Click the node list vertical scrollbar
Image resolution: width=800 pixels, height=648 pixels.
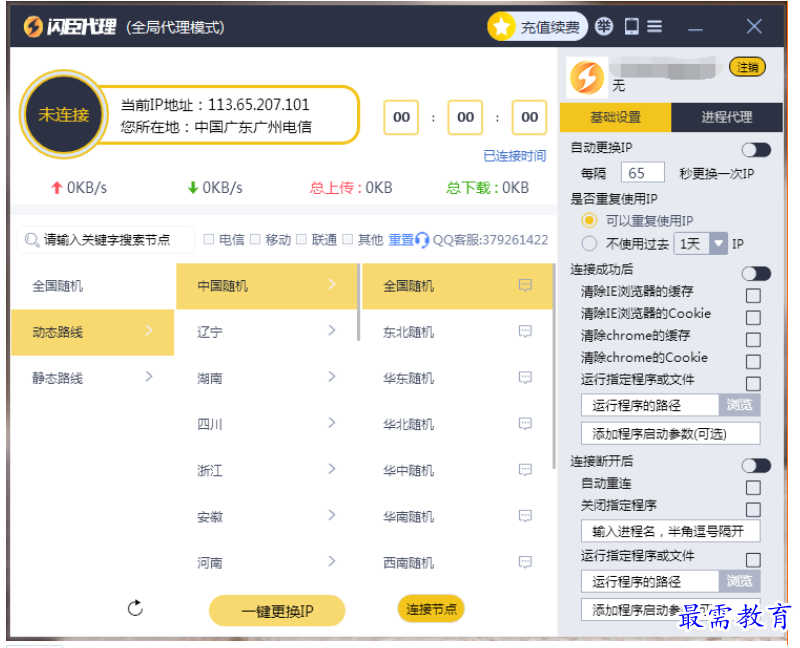coord(554,366)
